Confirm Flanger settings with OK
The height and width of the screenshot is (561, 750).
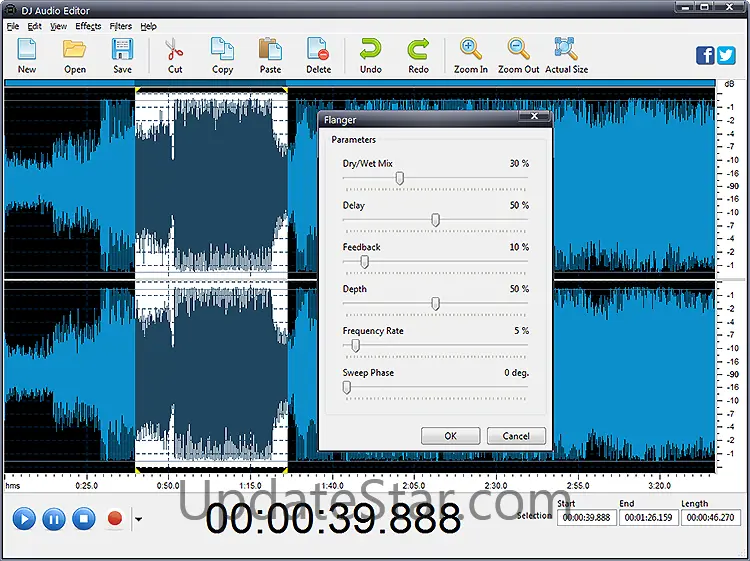click(450, 436)
